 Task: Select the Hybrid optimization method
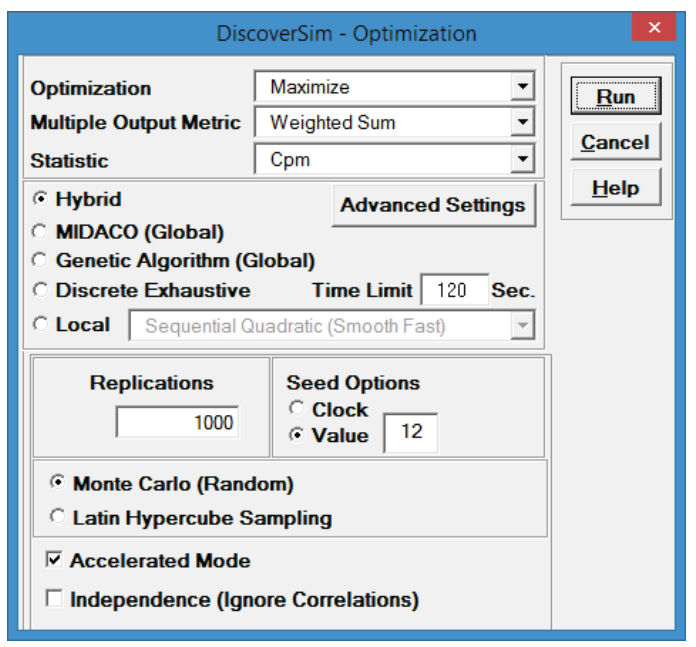coord(40,200)
